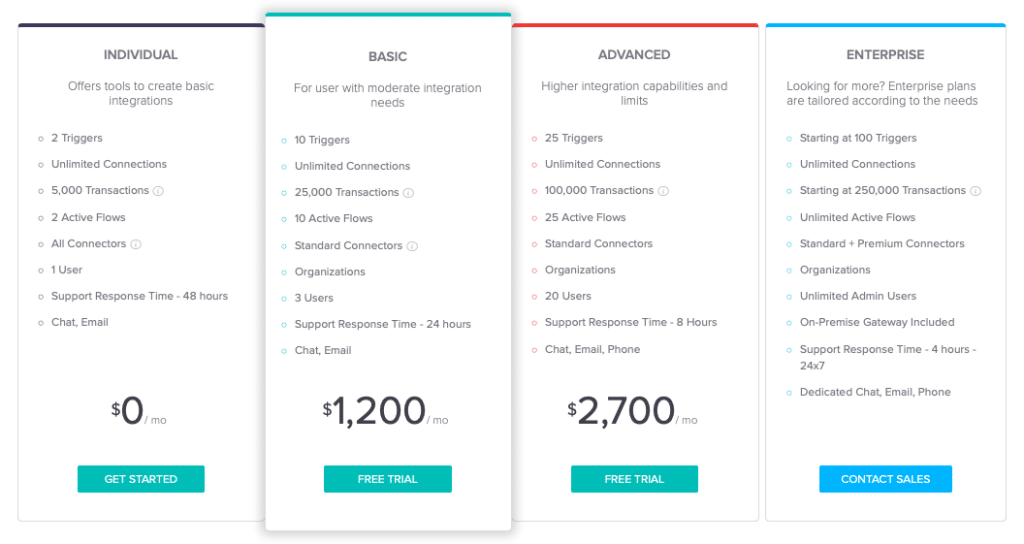Image resolution: width=1024 pixels, height=544 pixels.
Task: Click the Contact Sales button
Action: click(x=885, y=480)
